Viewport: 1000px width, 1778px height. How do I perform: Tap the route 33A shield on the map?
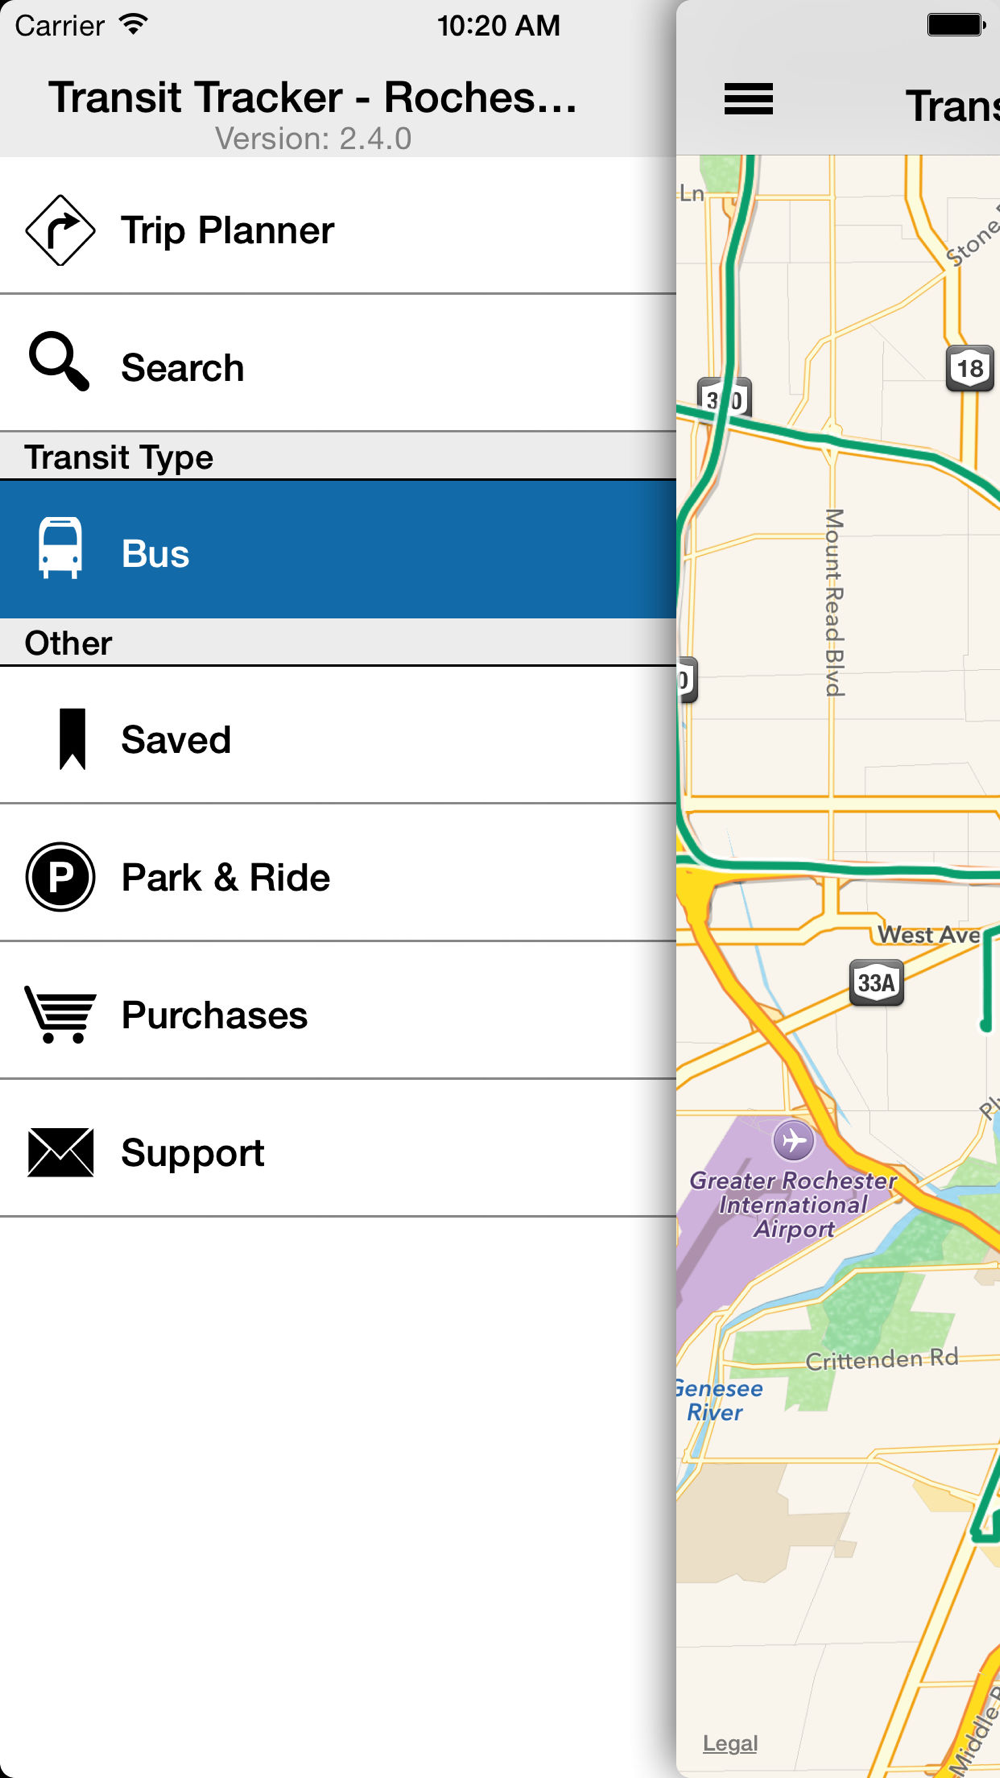coord(876,982)
